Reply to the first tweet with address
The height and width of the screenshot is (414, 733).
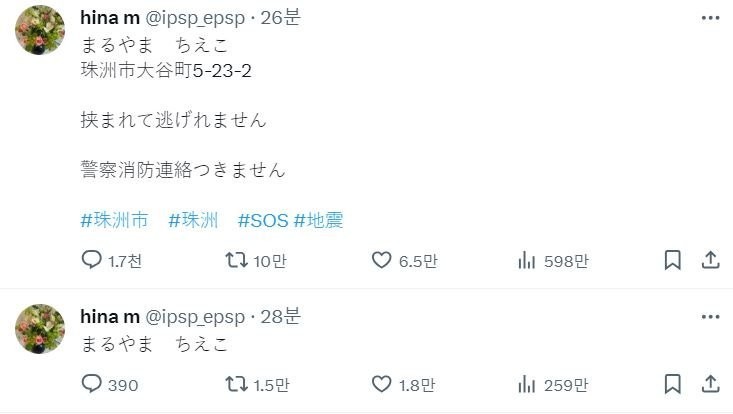[91, 261]
